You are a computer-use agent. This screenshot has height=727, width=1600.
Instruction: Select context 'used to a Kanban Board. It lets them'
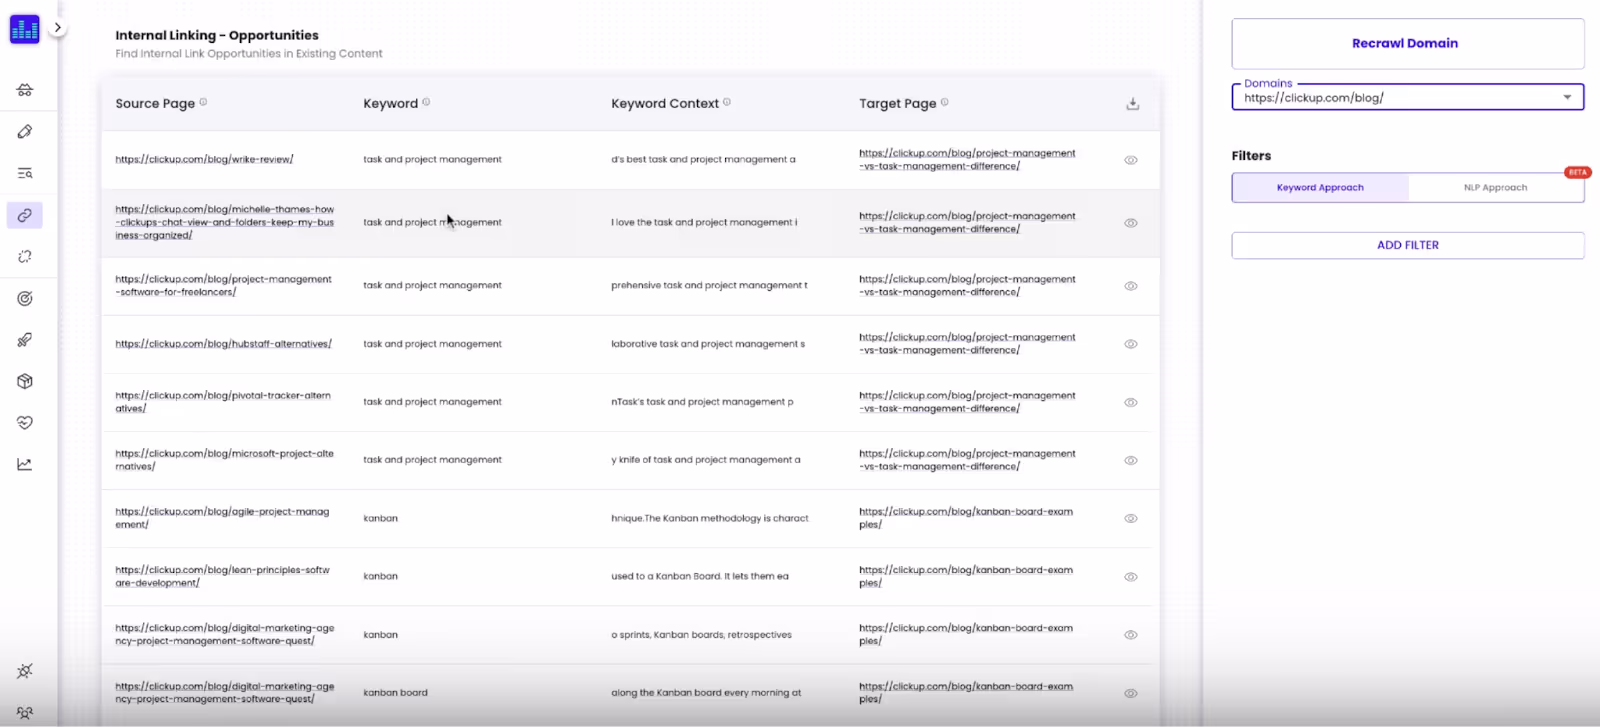coord(700,576)
